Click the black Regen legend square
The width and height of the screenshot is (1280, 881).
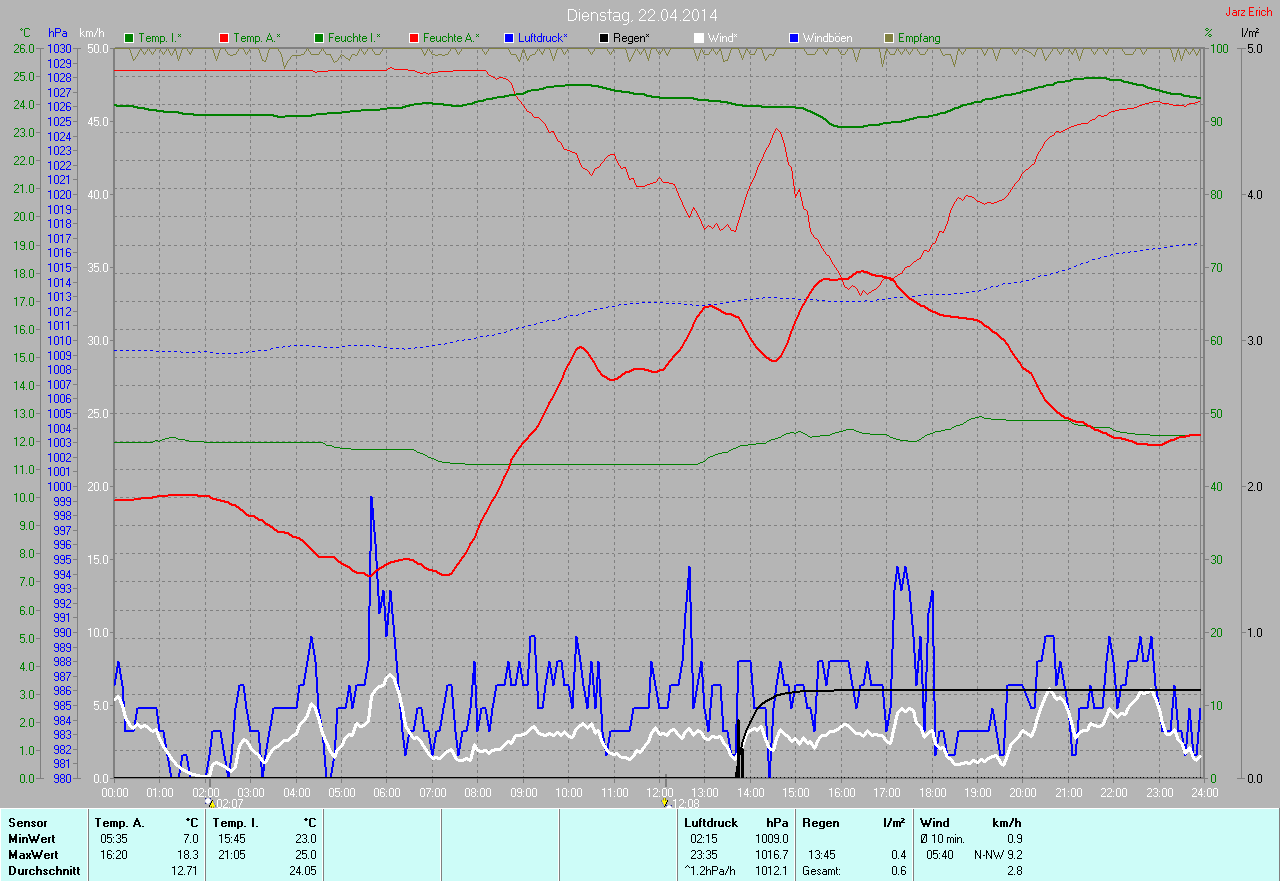604,38
